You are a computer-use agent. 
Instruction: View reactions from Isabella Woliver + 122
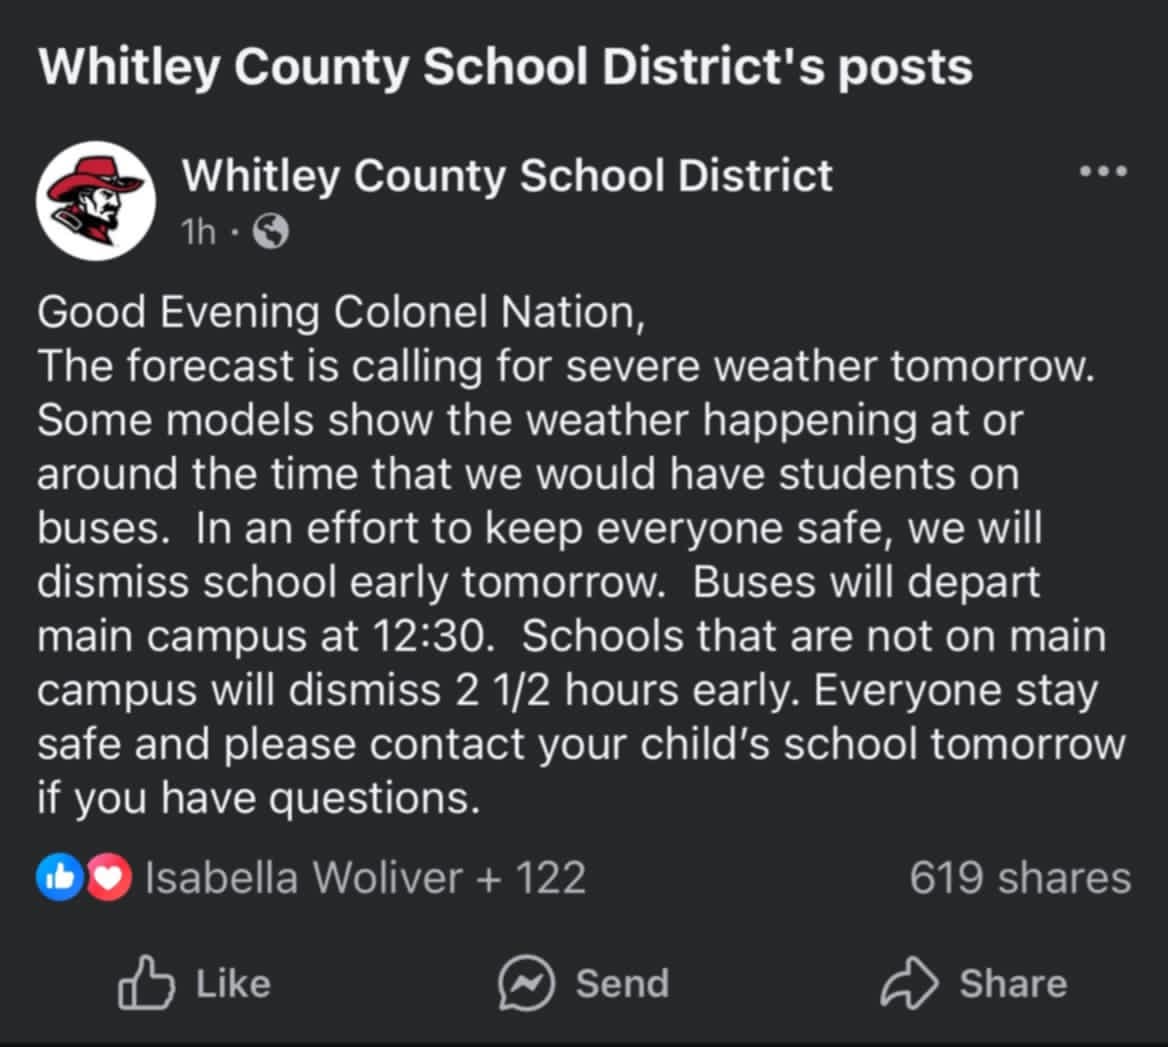(365, 877)
